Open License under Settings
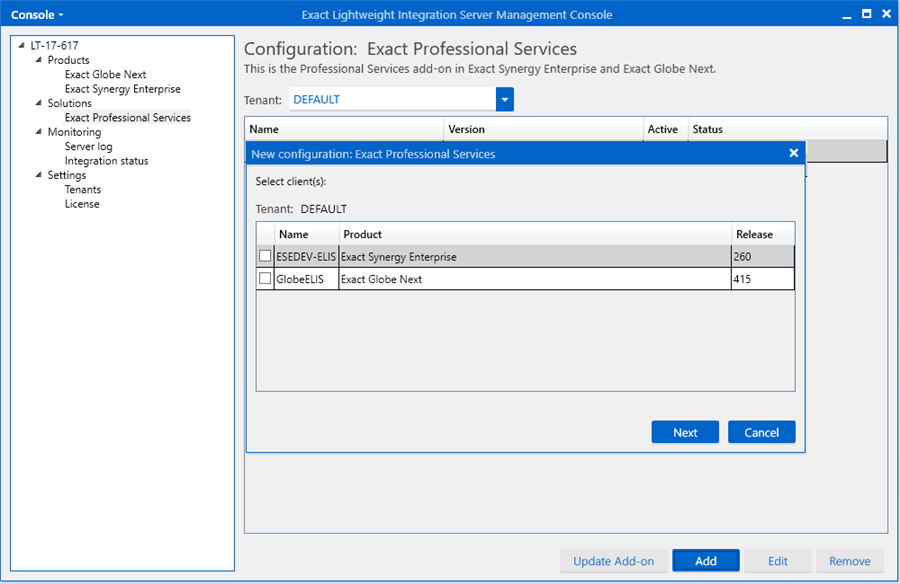The width and height of the screenshot is (900, 584). tap(82, 204)
